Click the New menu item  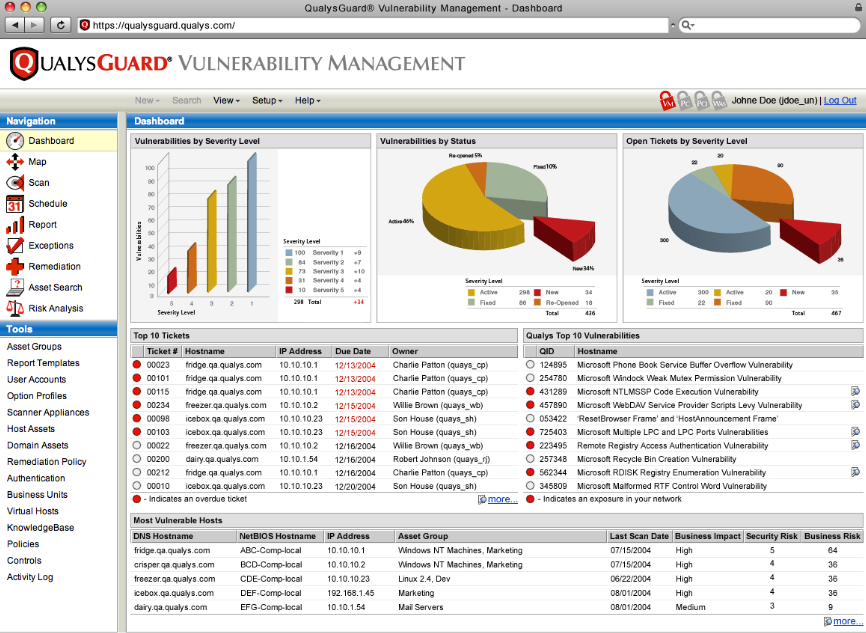click(x=148, y=100)
